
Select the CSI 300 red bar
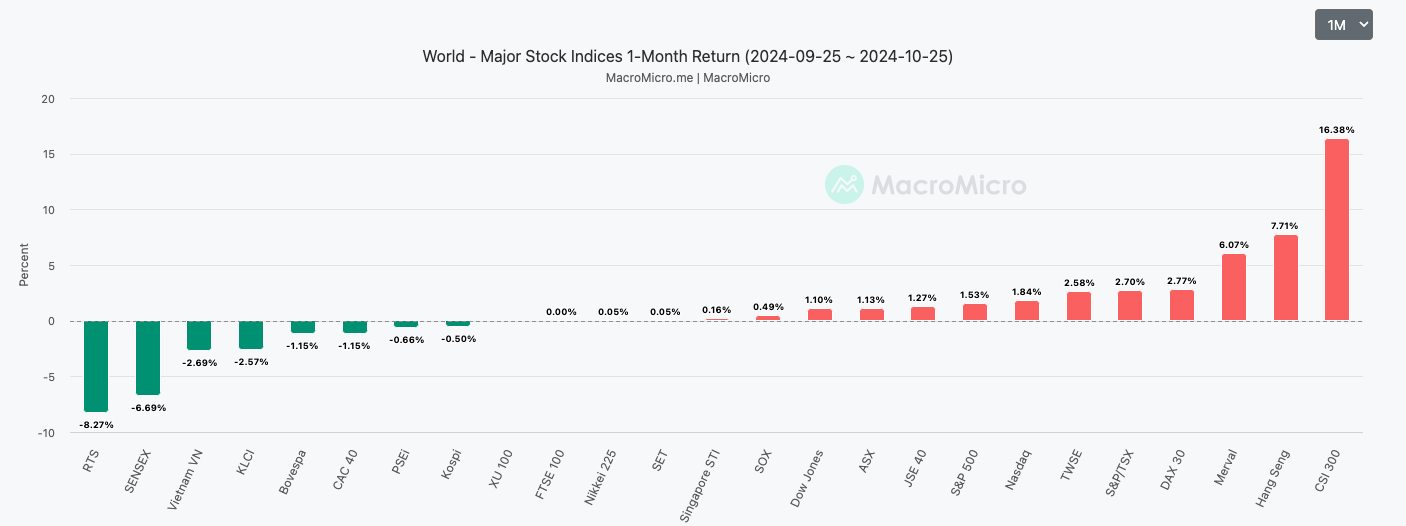point(1337,230)
